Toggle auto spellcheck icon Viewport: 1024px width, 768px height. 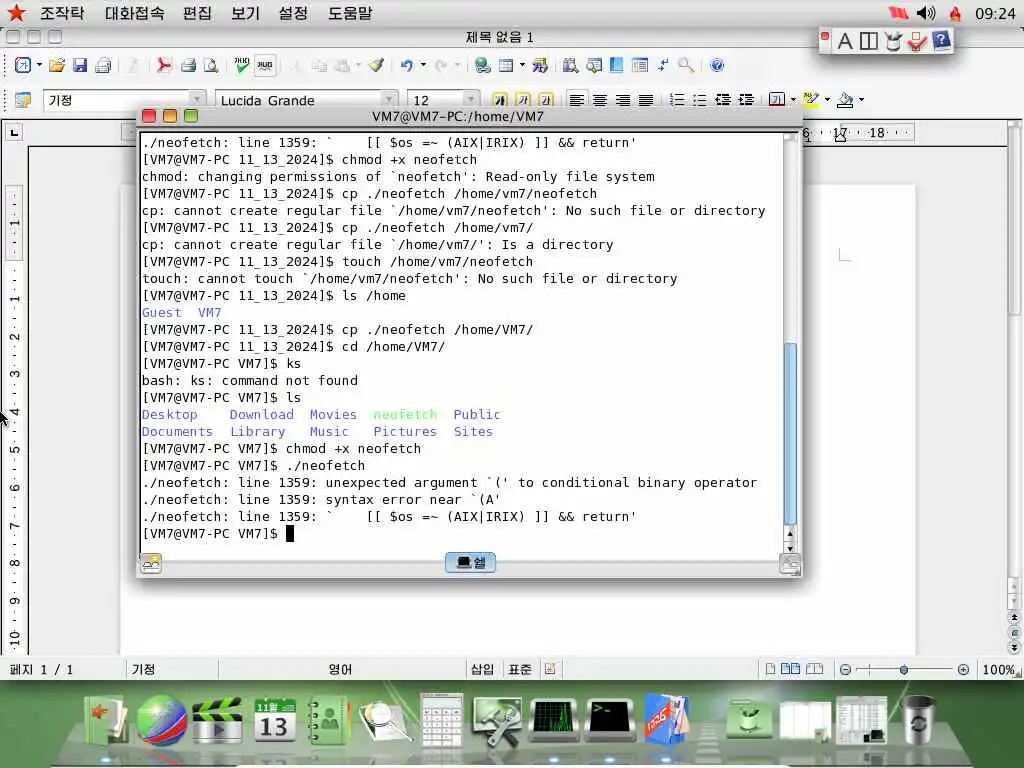(264, 65)
